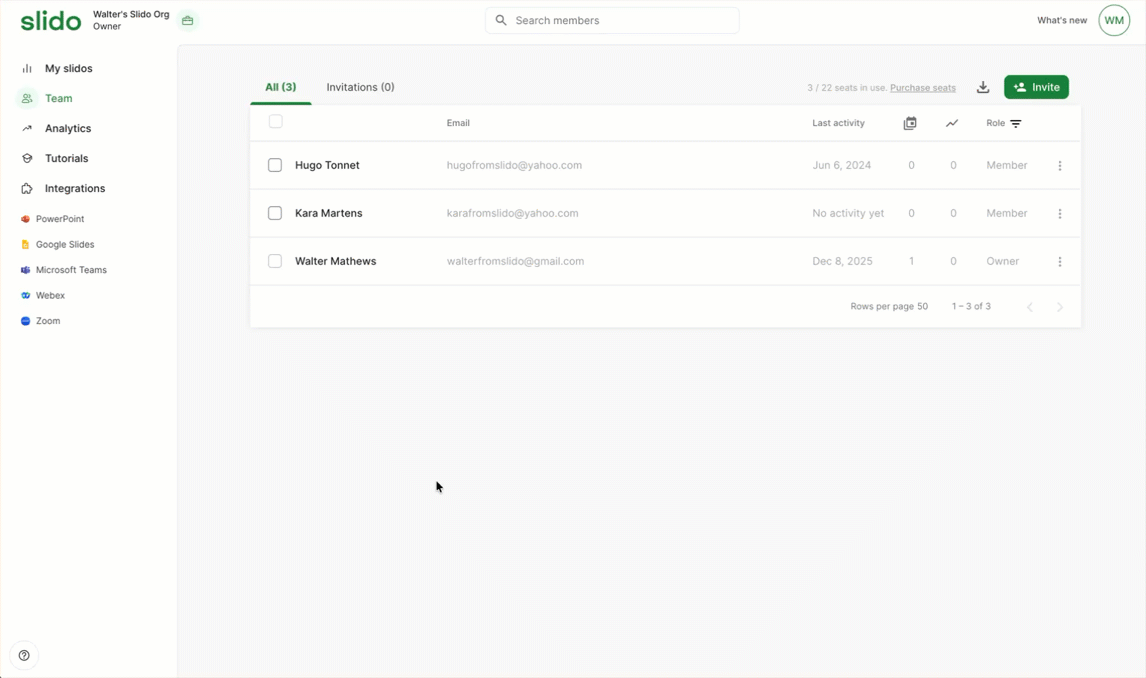Image resolution: width=1146 pixels, height=678 pixels.
Task: Click the Email column header
Action: (458, 123)
